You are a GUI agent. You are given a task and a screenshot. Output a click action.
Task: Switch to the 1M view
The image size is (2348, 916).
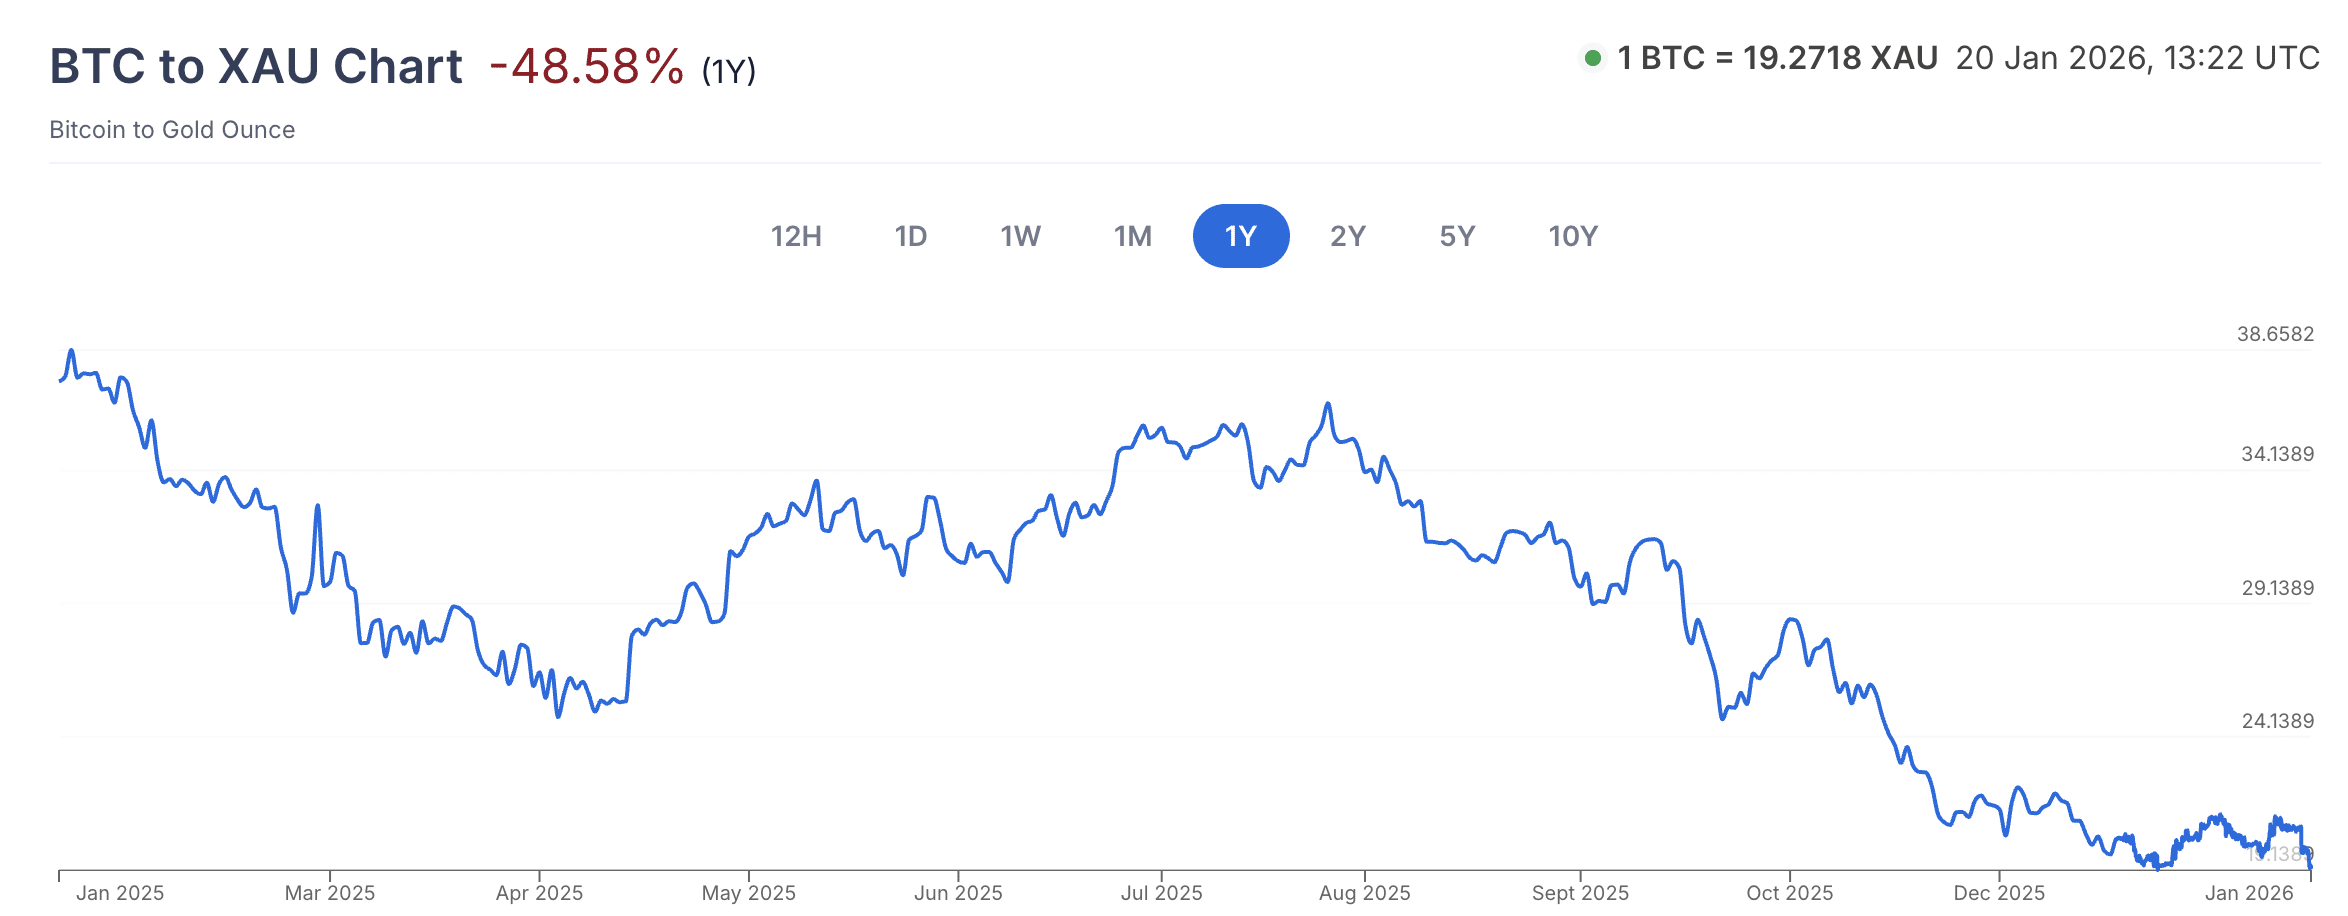click(x=1131, y=236)
